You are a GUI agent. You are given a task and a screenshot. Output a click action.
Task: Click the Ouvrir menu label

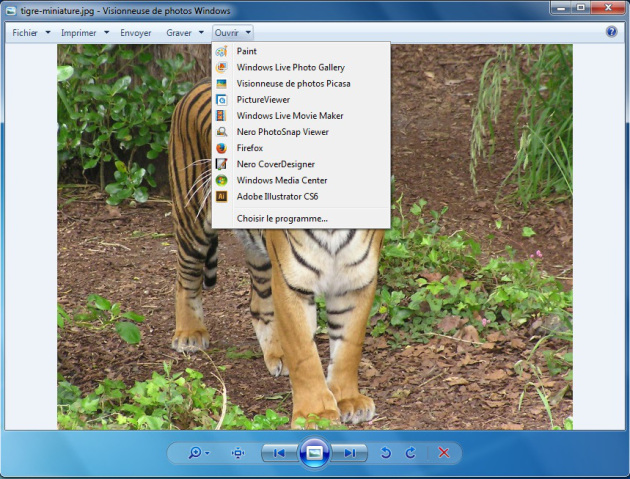coord(227,33)
